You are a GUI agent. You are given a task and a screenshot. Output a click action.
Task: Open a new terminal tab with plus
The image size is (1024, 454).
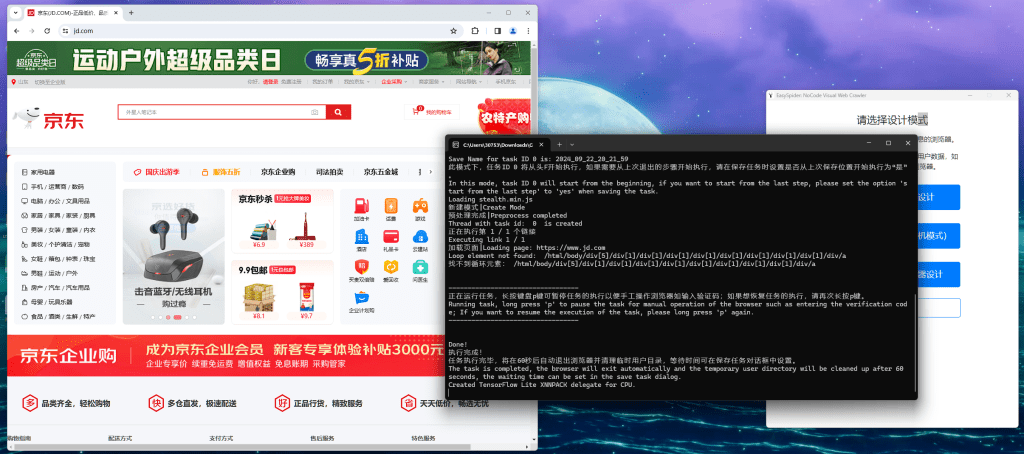559,144
